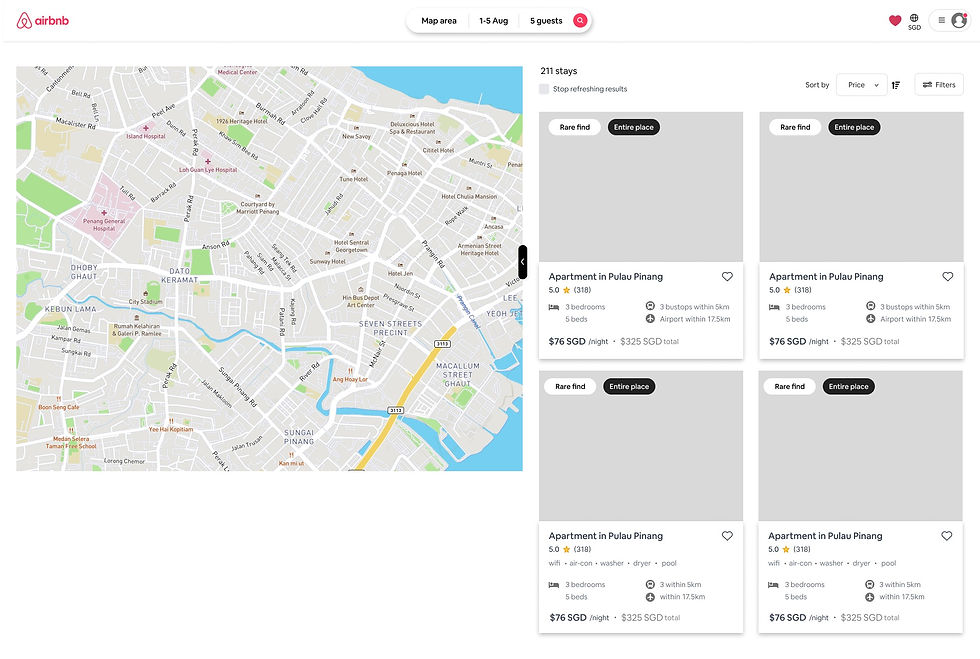
Task: Open the top-right Apartment in Pulau Pinang title
Action: pyautogui.click(x=826, y=276)
